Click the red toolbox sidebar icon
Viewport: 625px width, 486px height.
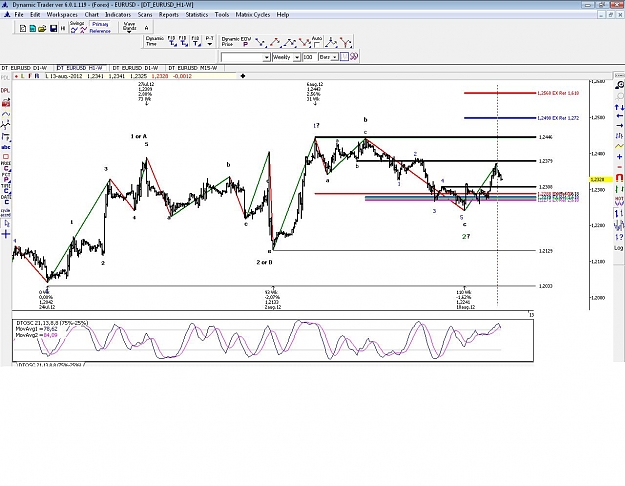tap(6, 103)
